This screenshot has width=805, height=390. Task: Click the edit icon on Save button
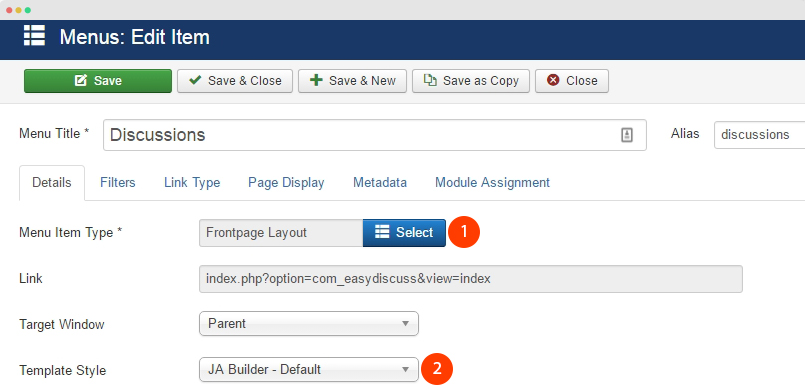[81, 81]
